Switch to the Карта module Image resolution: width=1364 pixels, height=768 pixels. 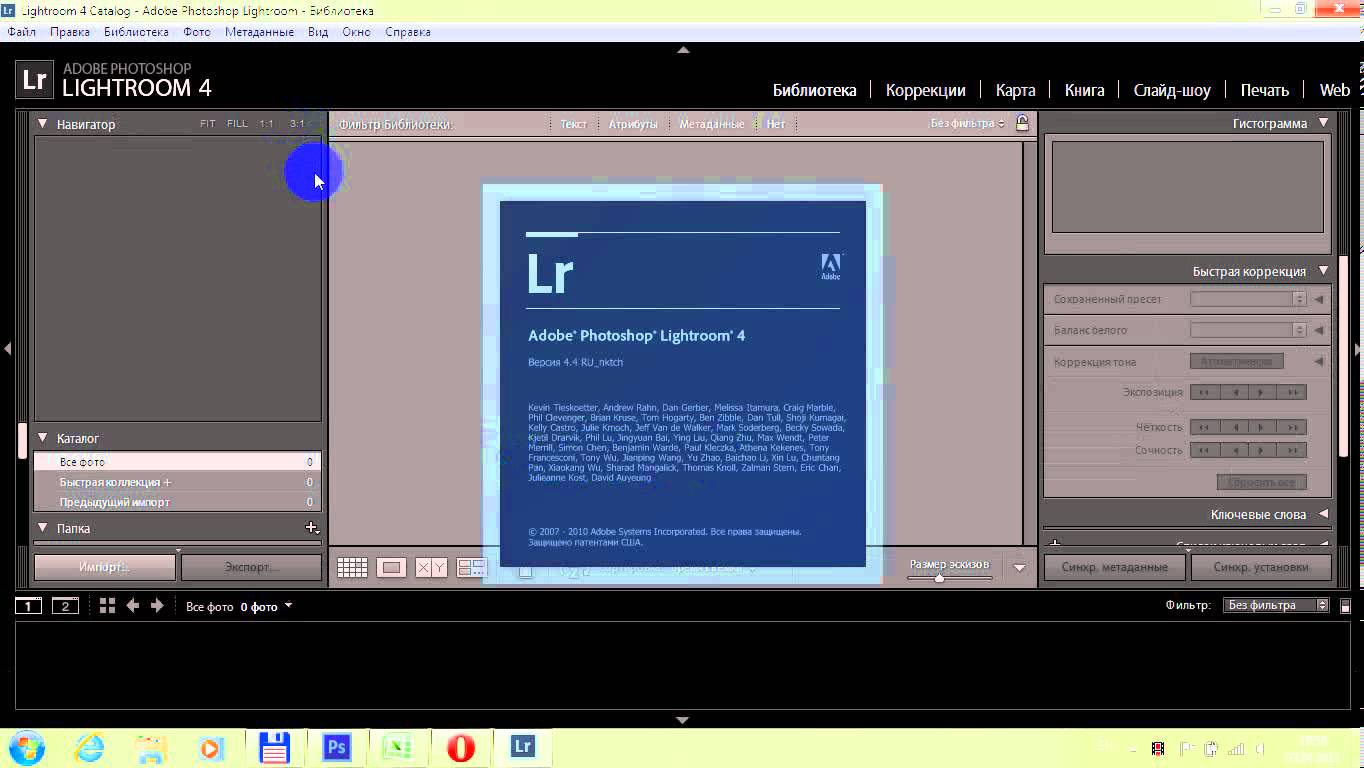pos(1015,90)
